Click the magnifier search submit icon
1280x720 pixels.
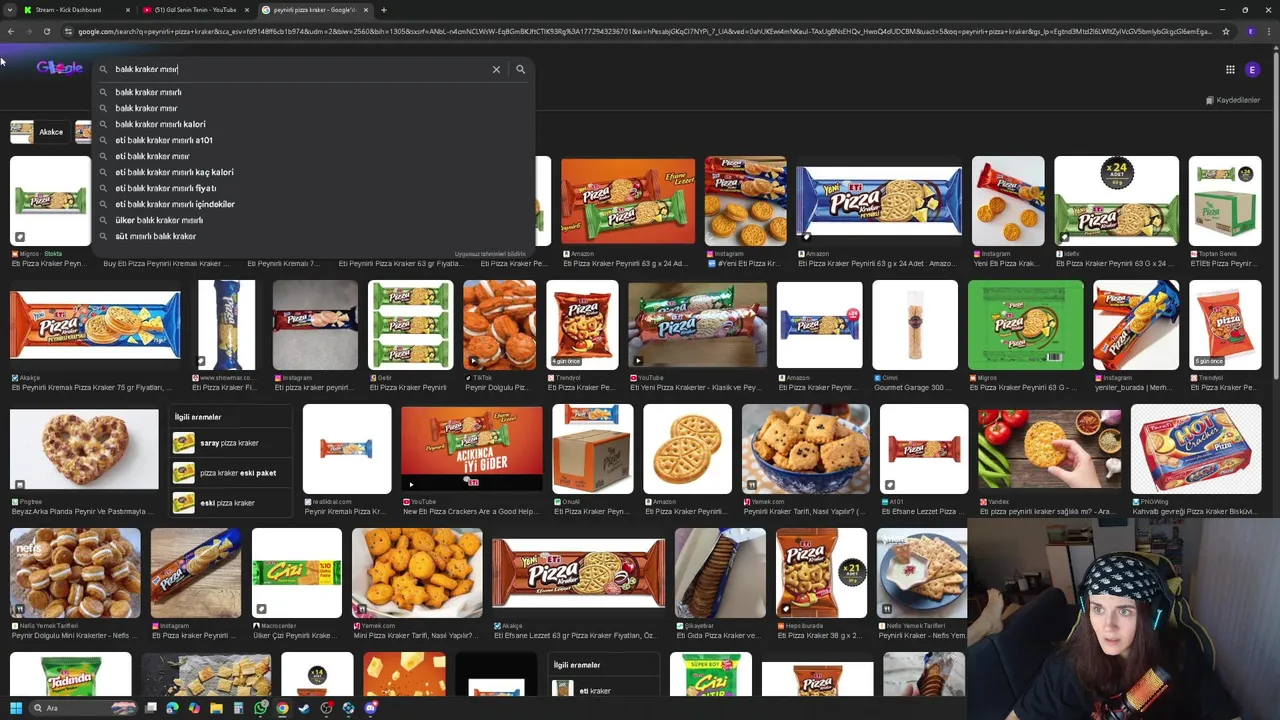click(520, 69)
